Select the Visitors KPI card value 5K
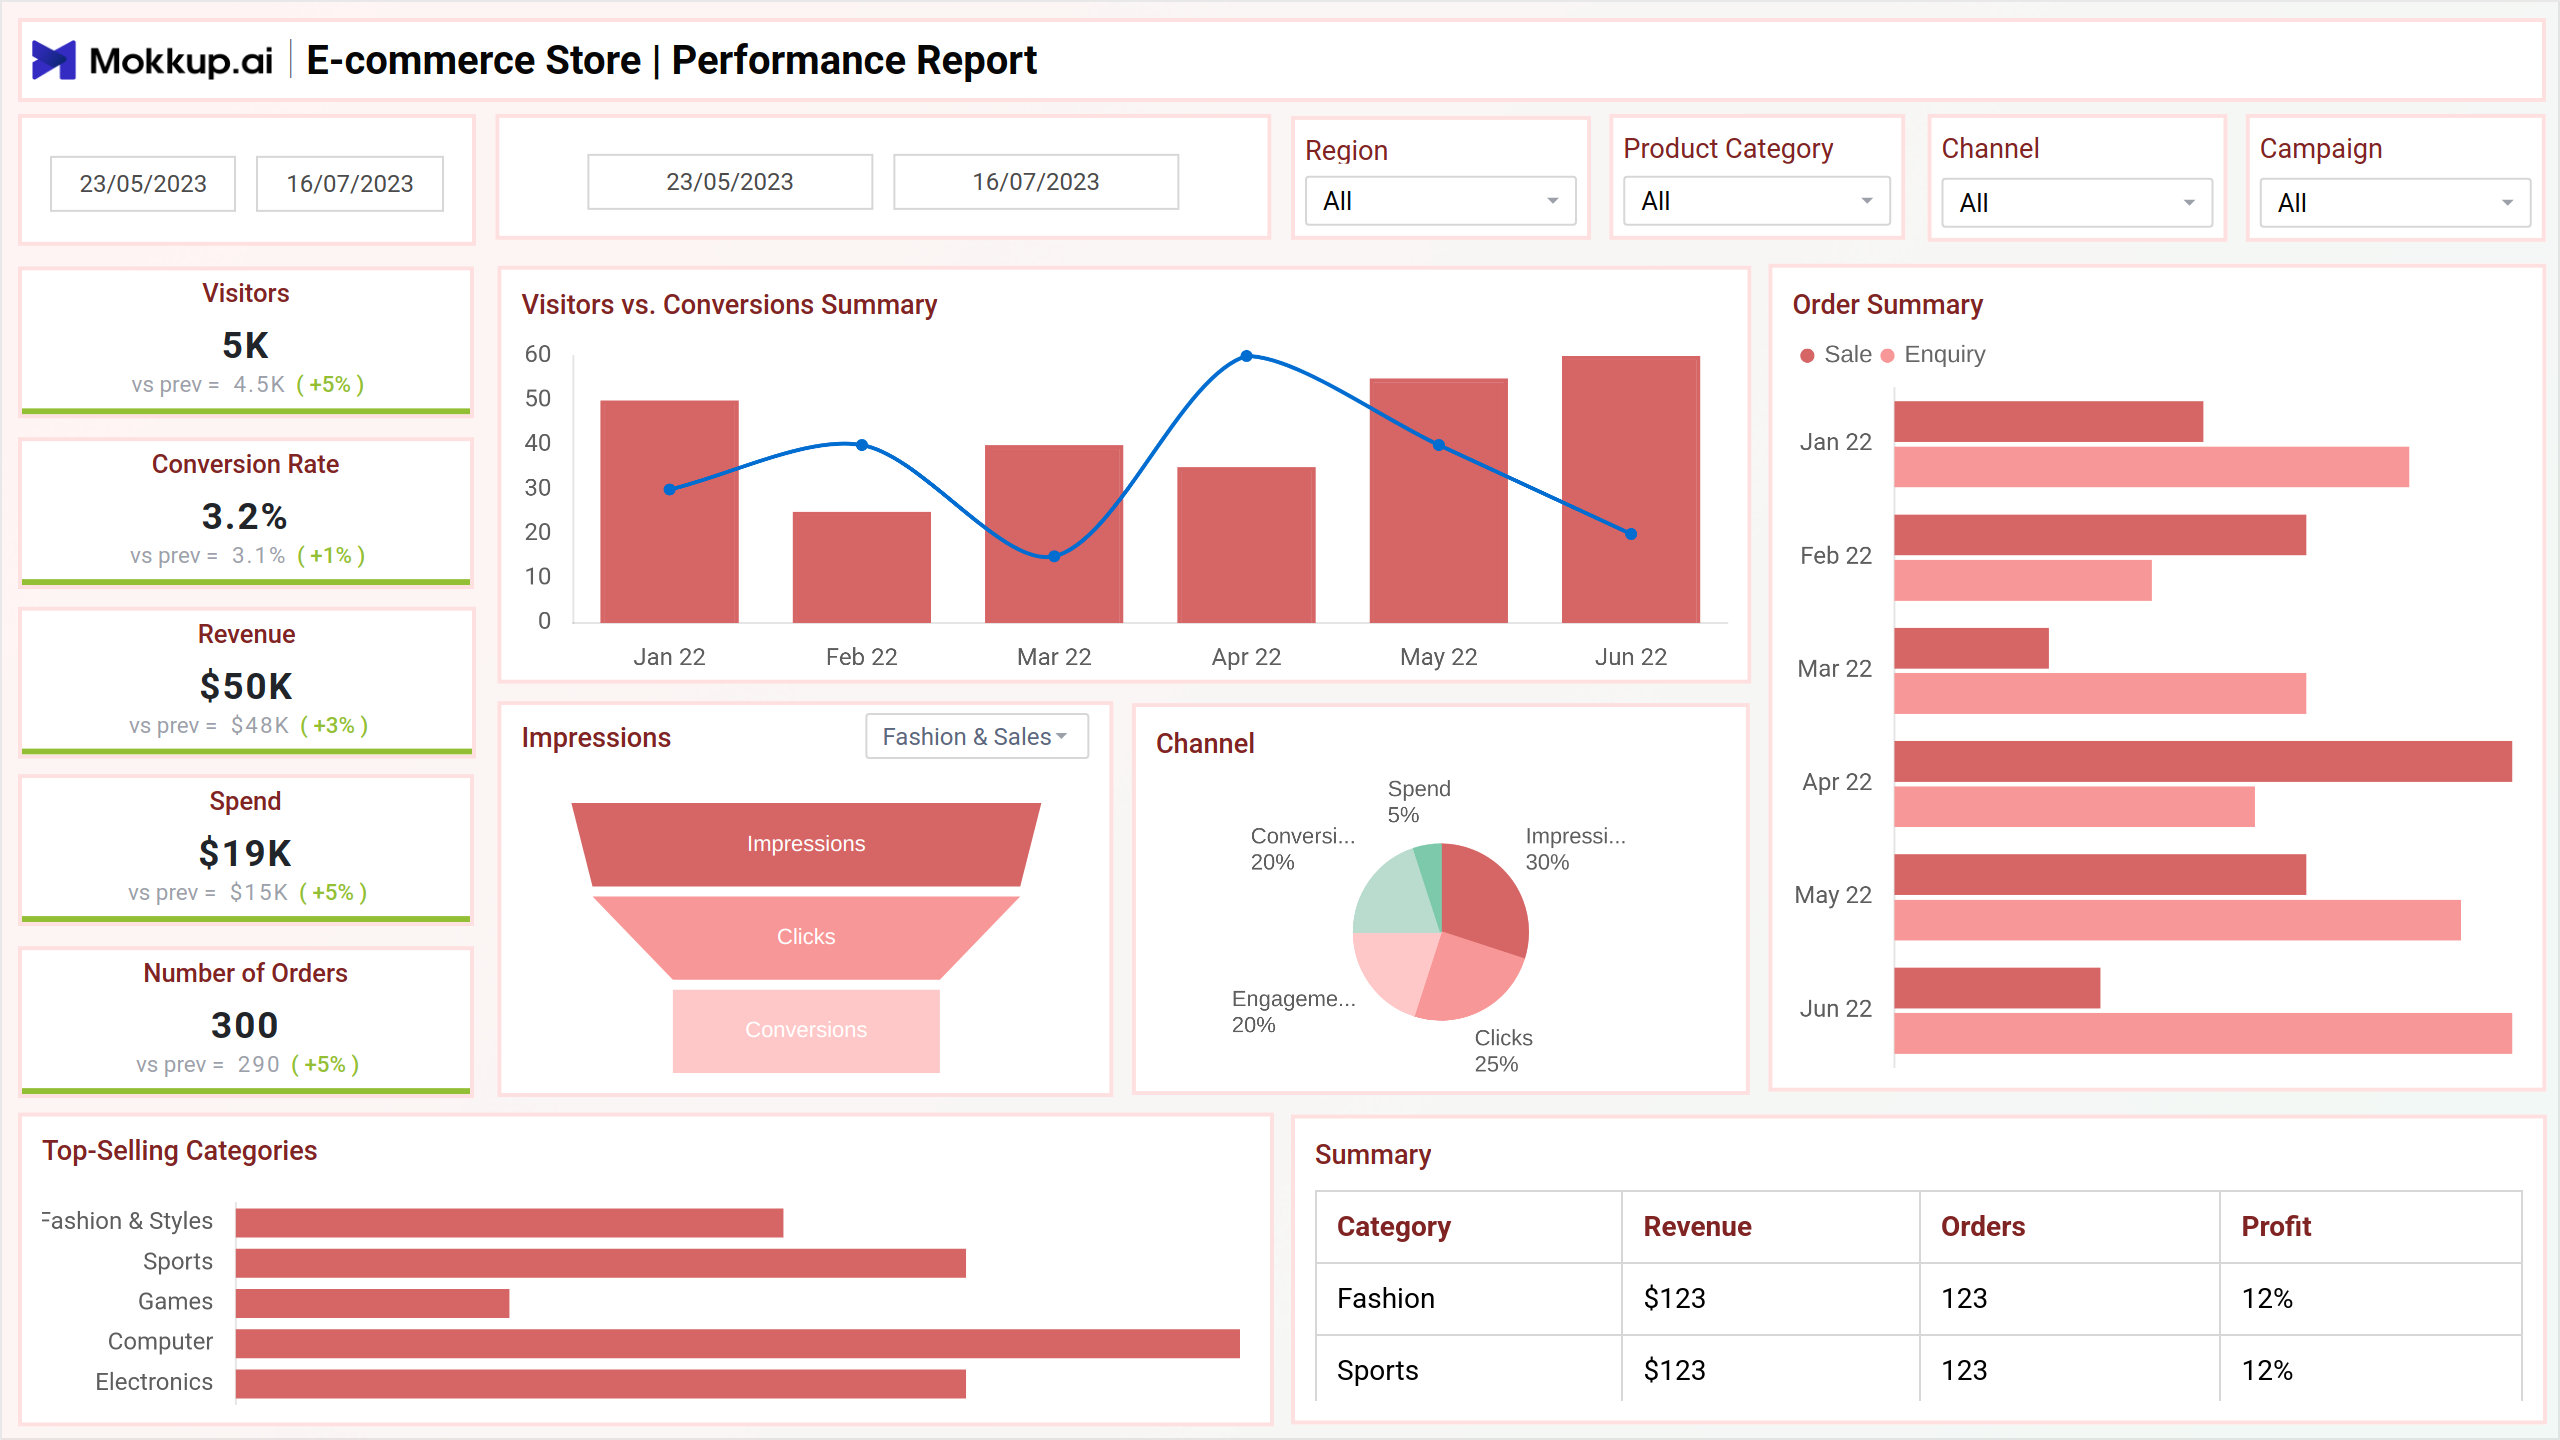Screen dimensions: 2560x1440 tap(245, 345)
